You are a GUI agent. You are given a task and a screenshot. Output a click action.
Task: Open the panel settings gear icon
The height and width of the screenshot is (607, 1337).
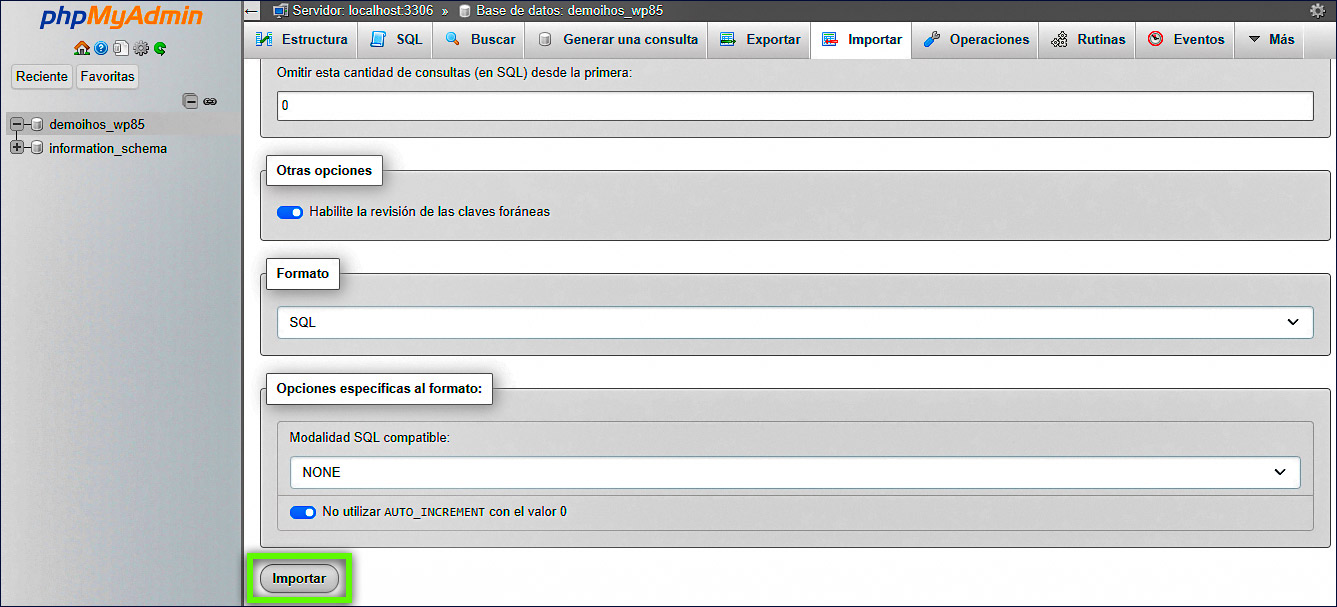[140, 48]
